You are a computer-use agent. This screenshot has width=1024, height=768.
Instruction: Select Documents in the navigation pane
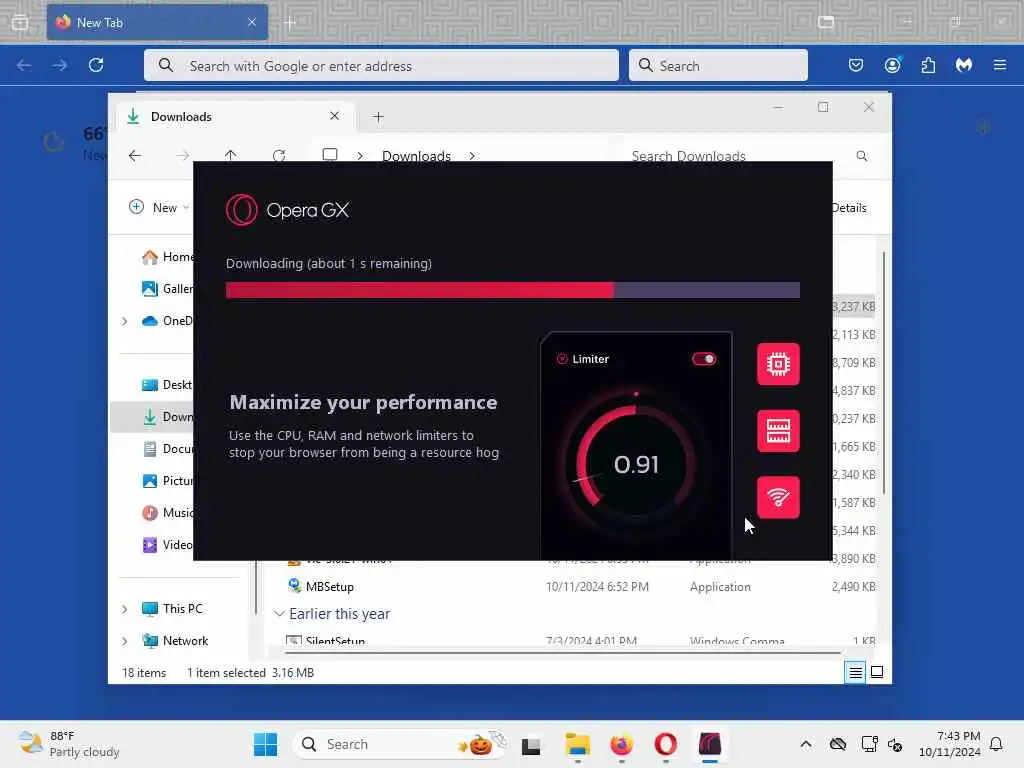point(167,449)
